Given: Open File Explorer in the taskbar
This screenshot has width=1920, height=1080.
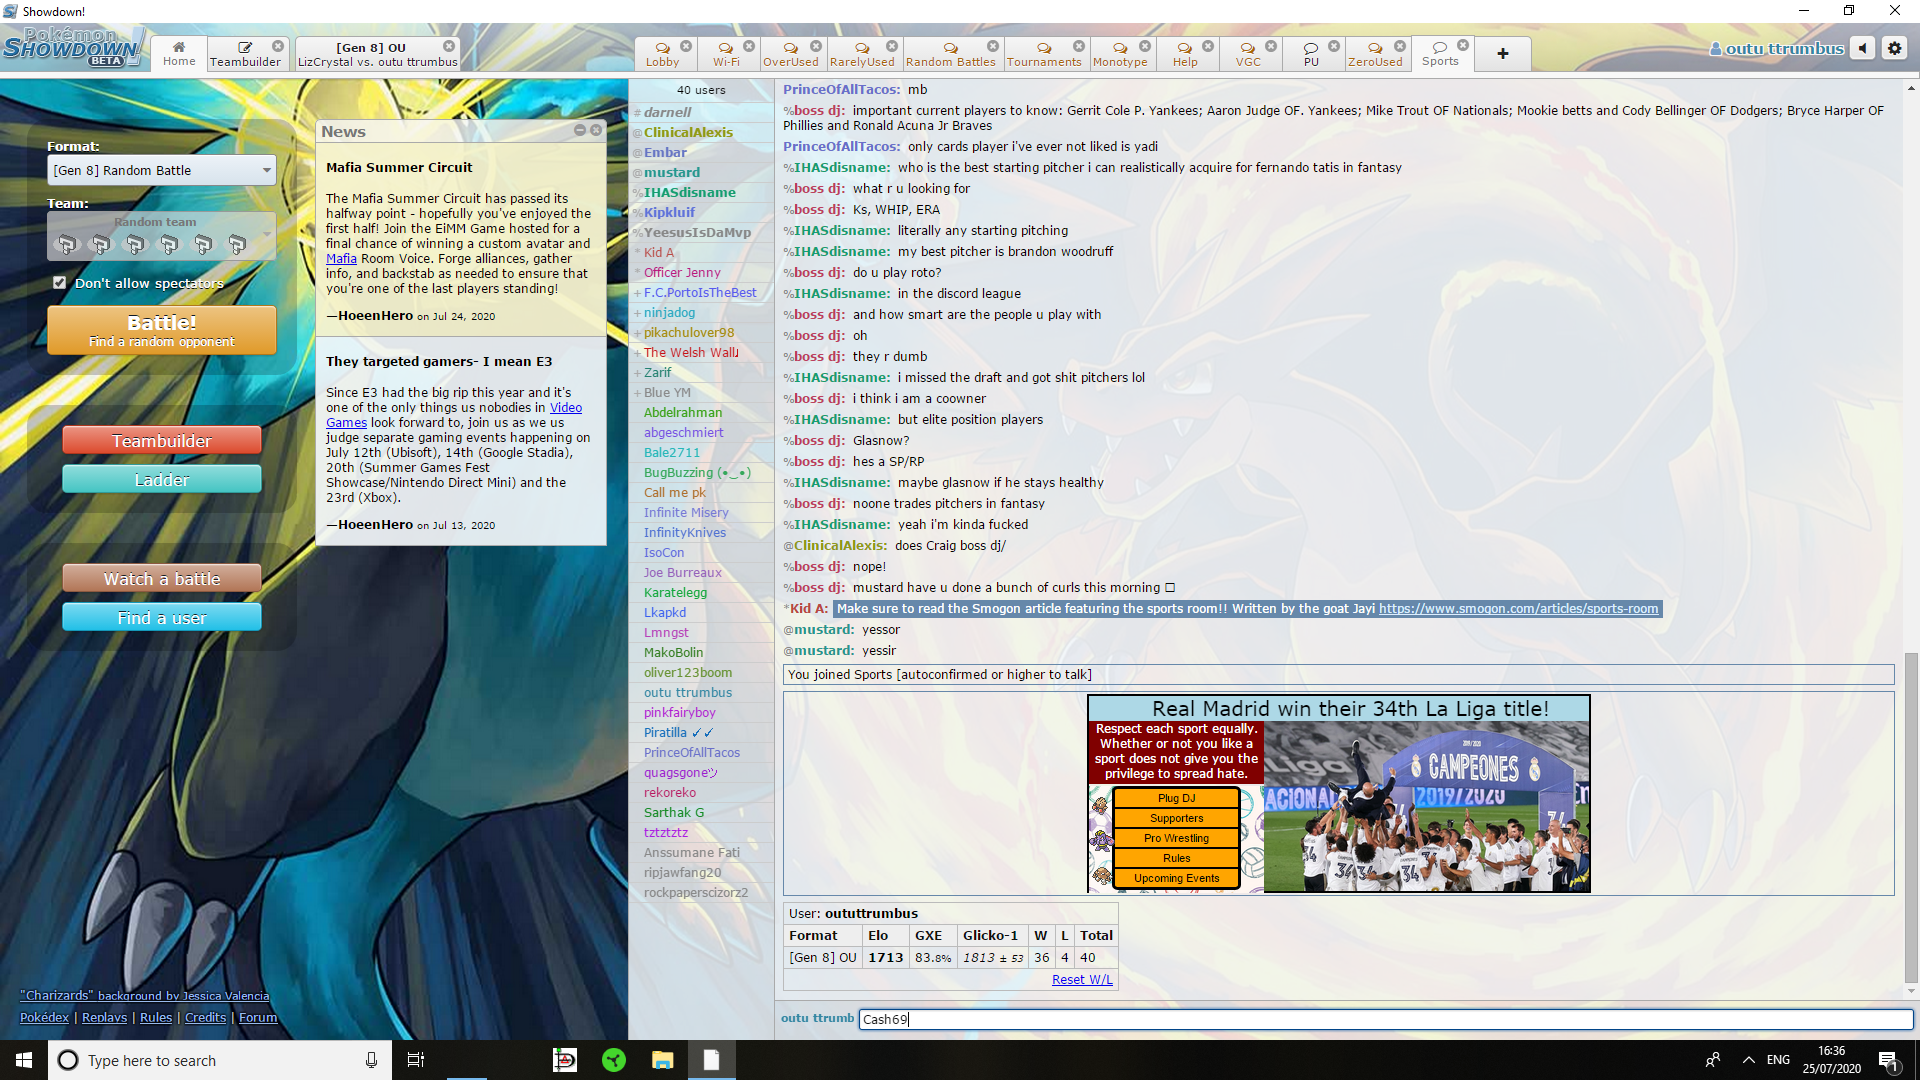Looking at the screenshot, I should click(662, 1060).
